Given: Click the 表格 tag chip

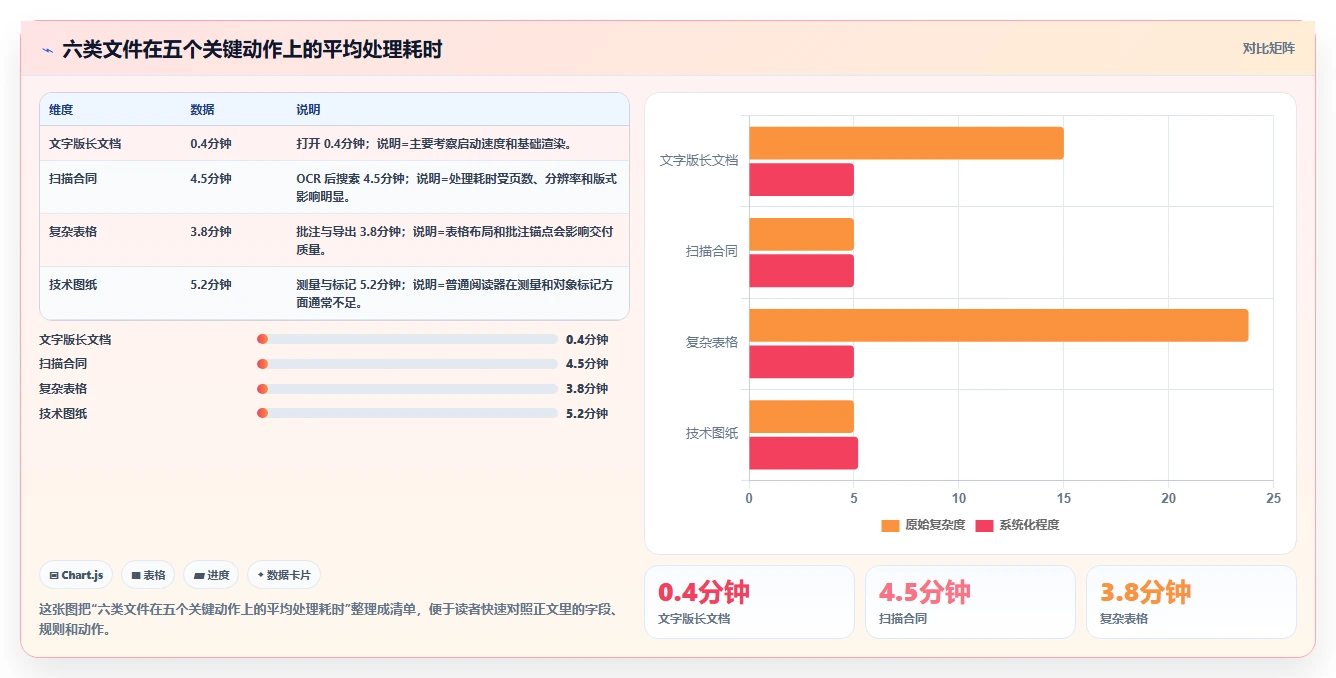Looking at the screenshot, I should tap(148, 575).
